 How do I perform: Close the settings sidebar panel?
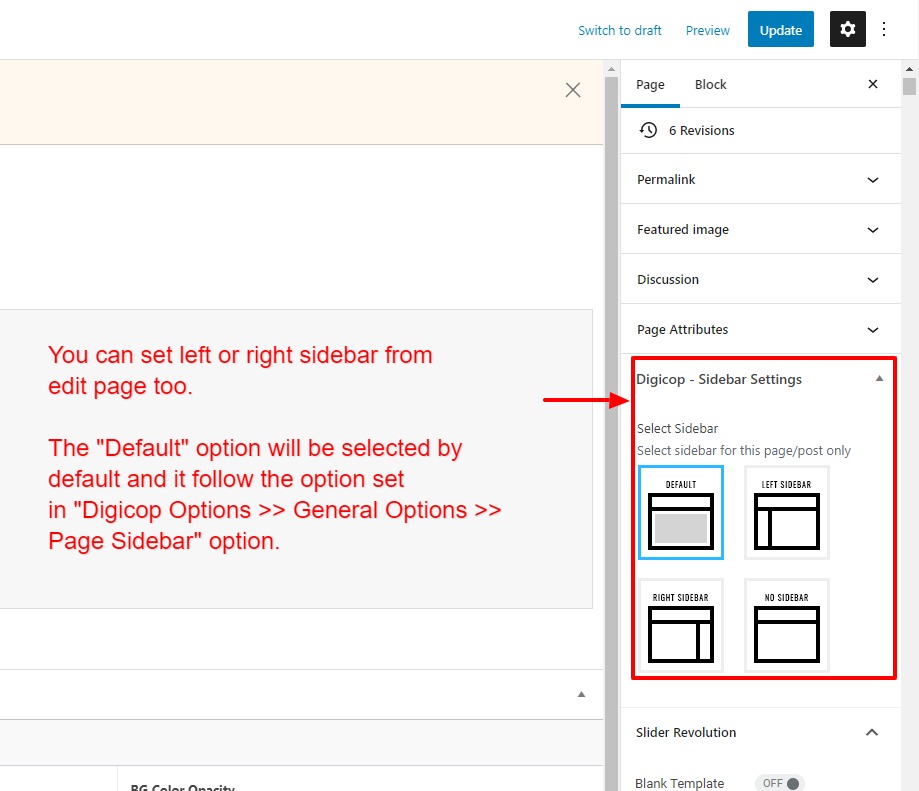point(873,84)
